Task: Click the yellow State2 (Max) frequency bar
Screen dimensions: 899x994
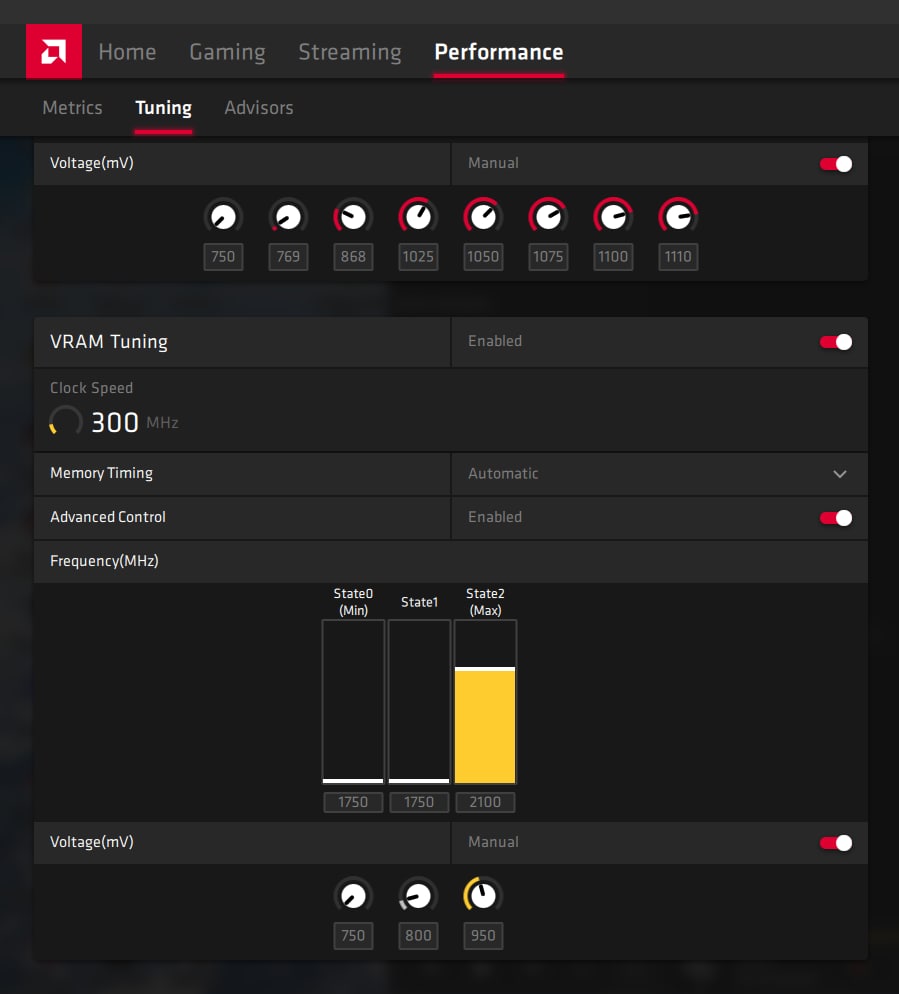Action: 485,702
